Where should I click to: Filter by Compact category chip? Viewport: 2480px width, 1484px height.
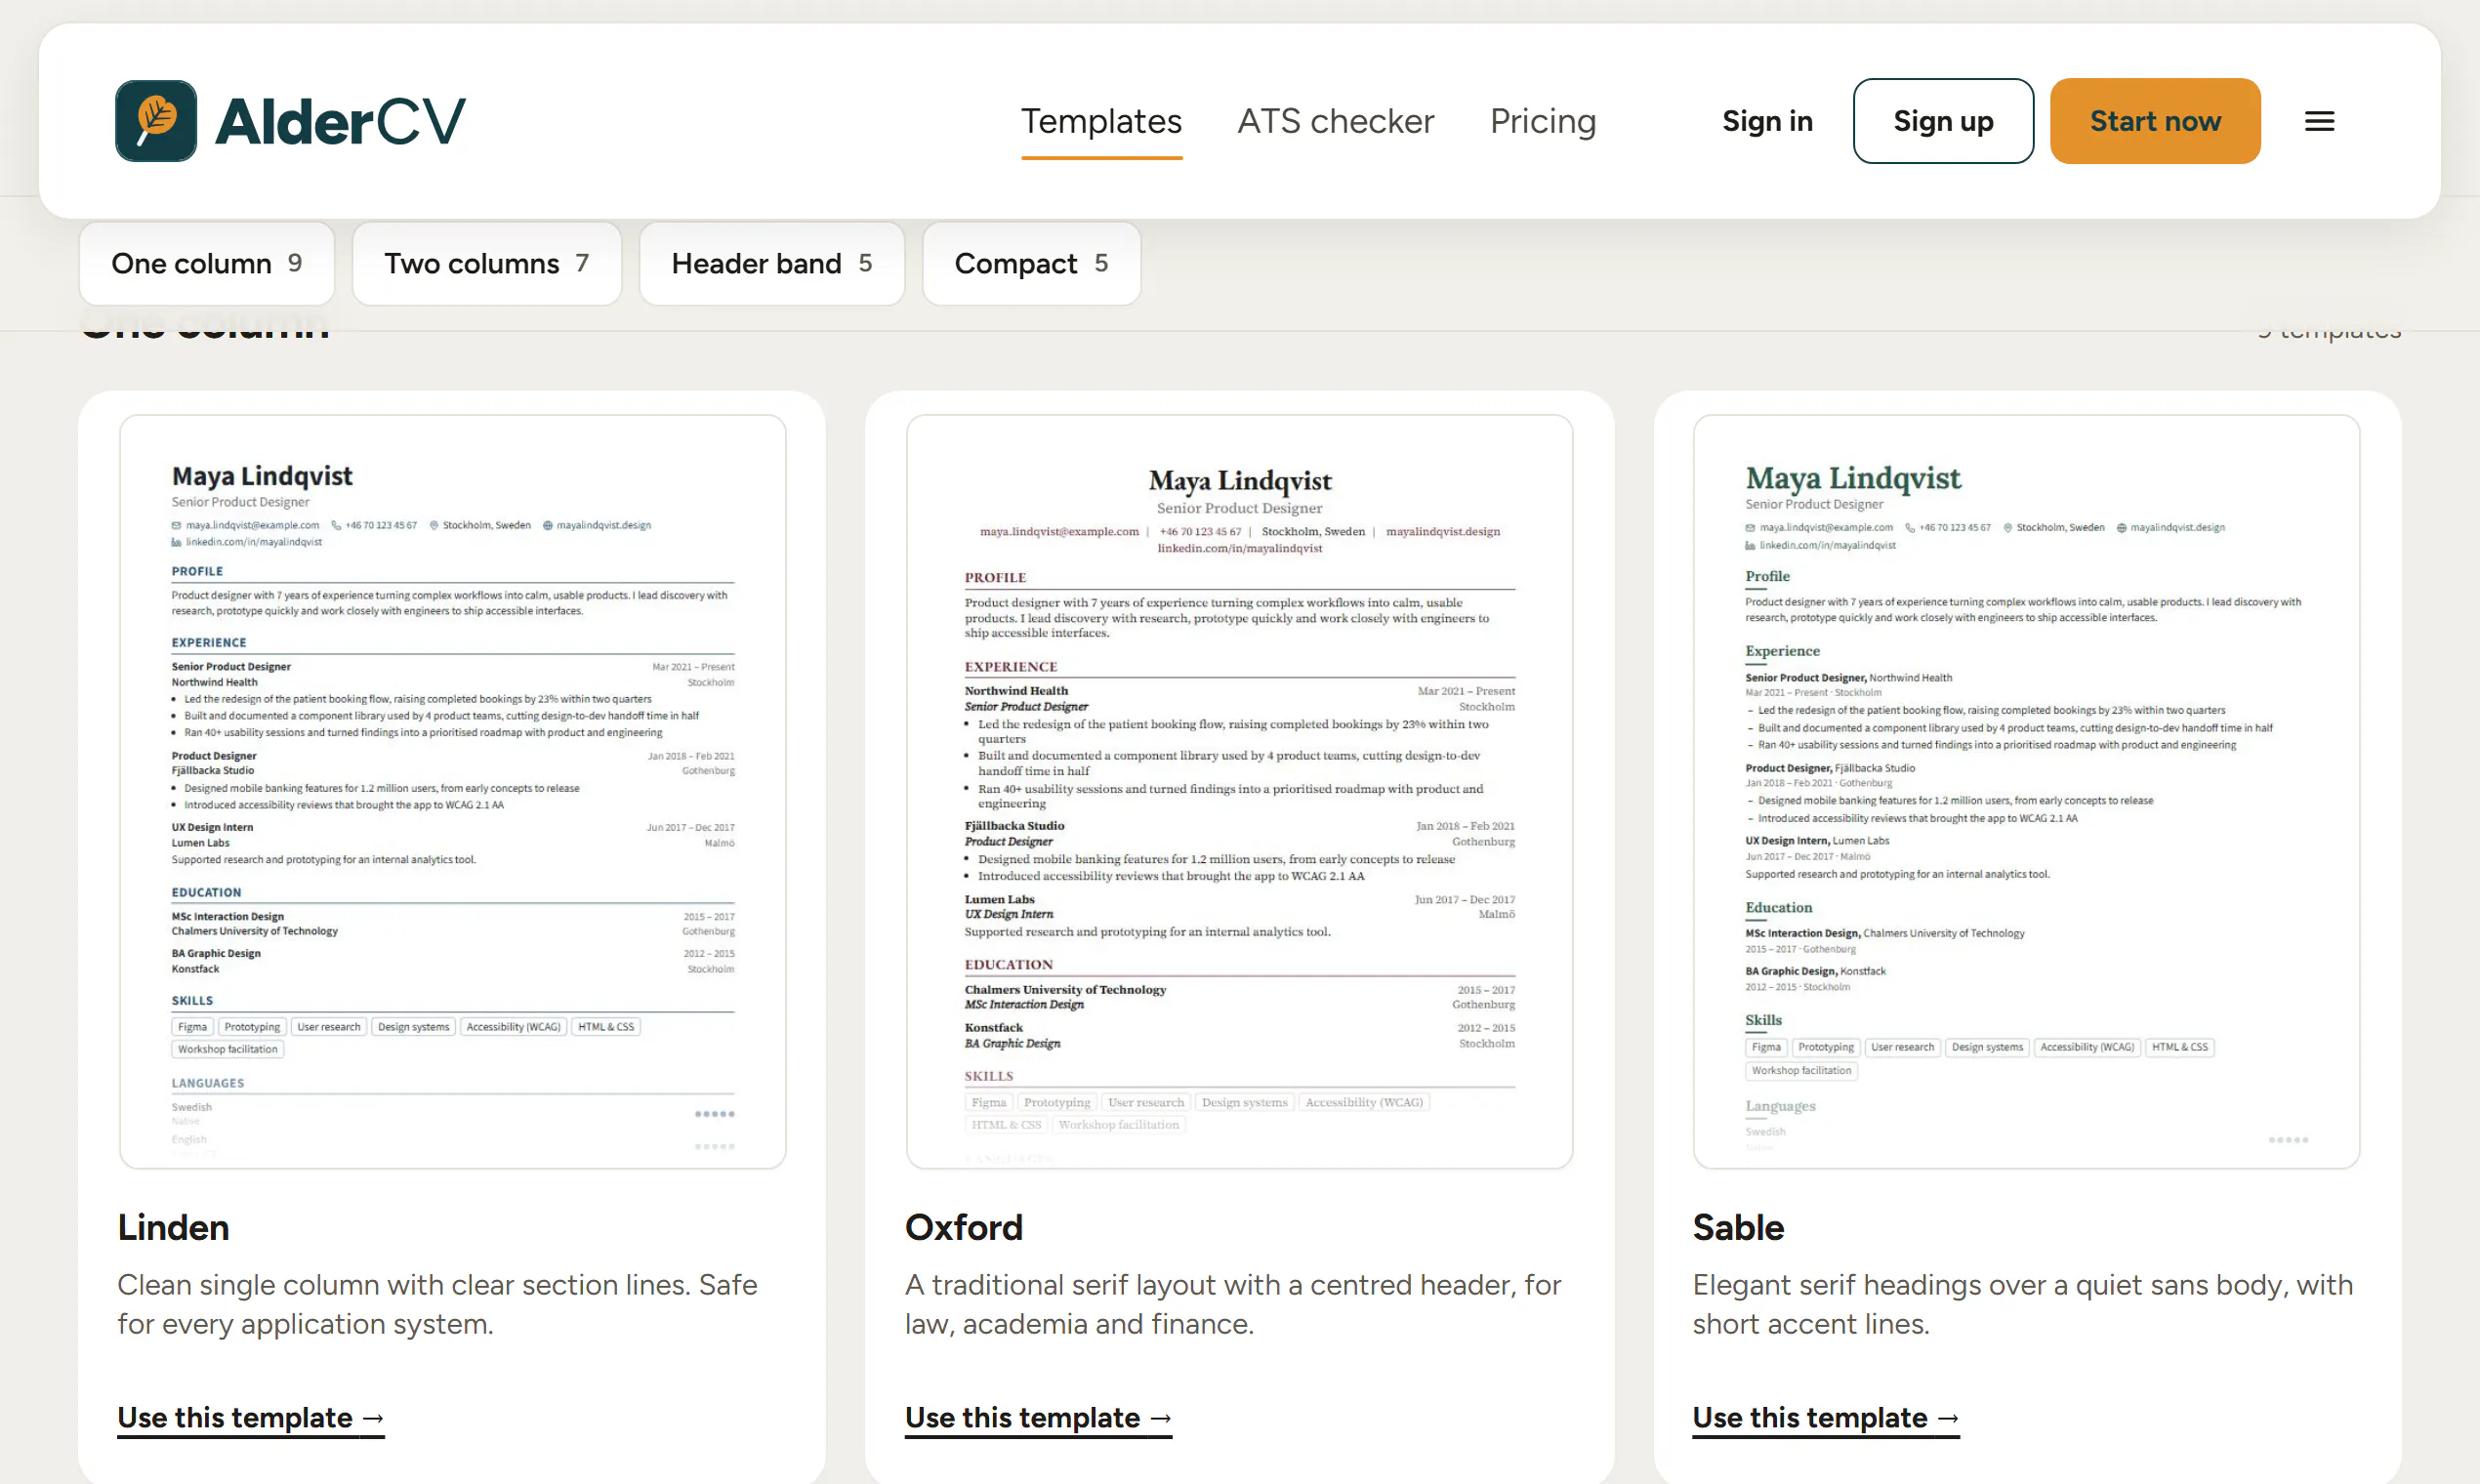(1031, 263)
